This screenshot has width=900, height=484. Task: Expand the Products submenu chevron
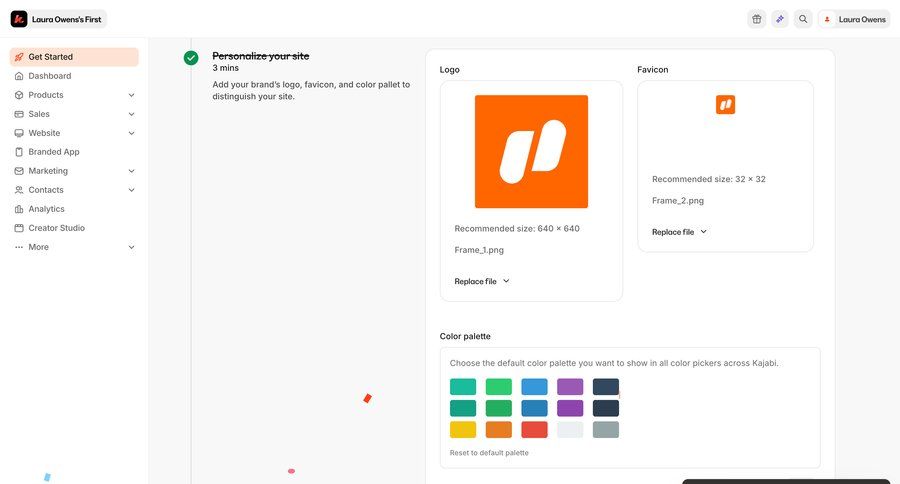131,95
